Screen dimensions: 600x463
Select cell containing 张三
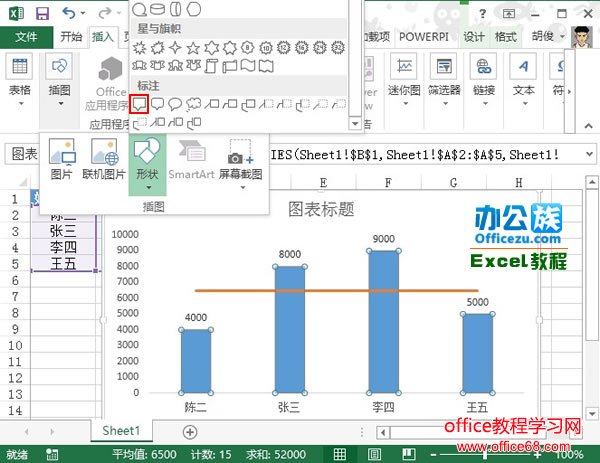tap(63, 231)
